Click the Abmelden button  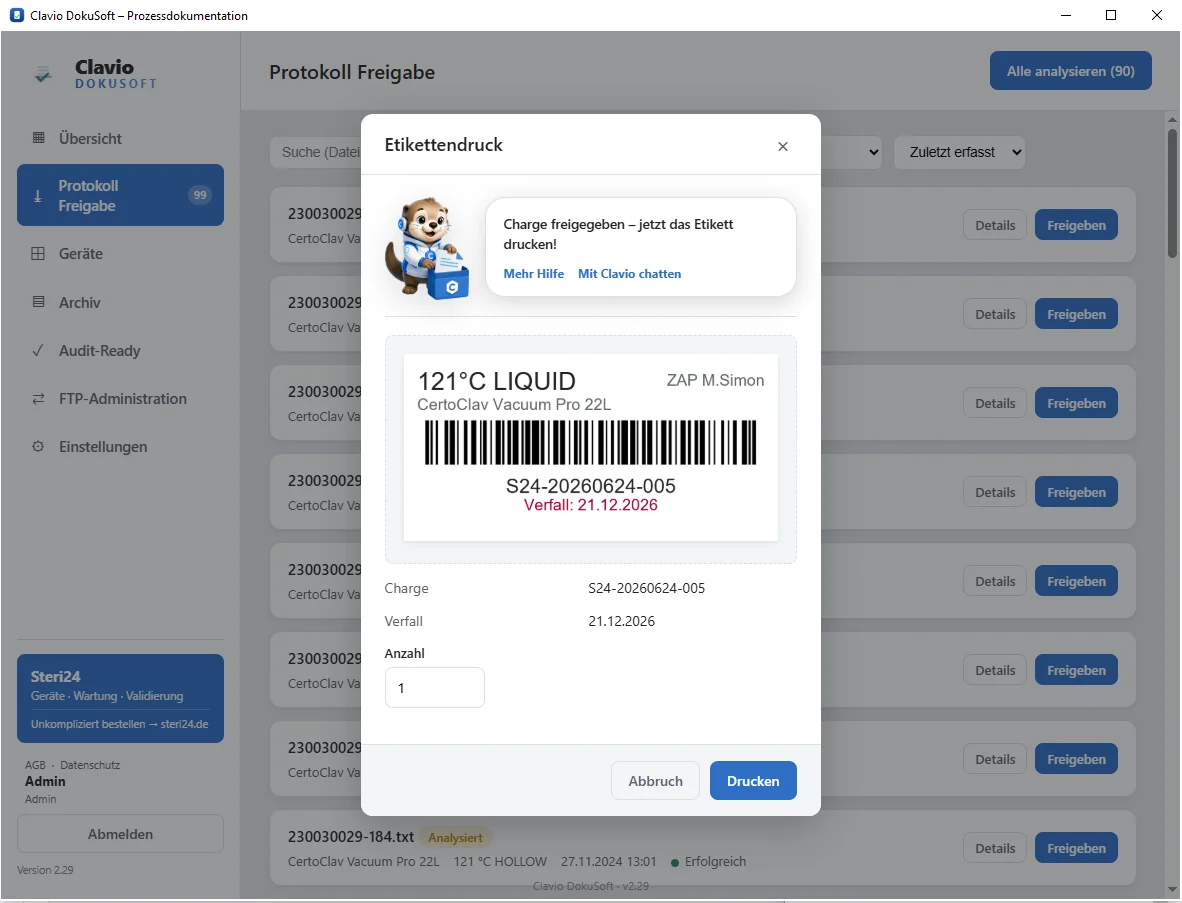tap(120, 834)
